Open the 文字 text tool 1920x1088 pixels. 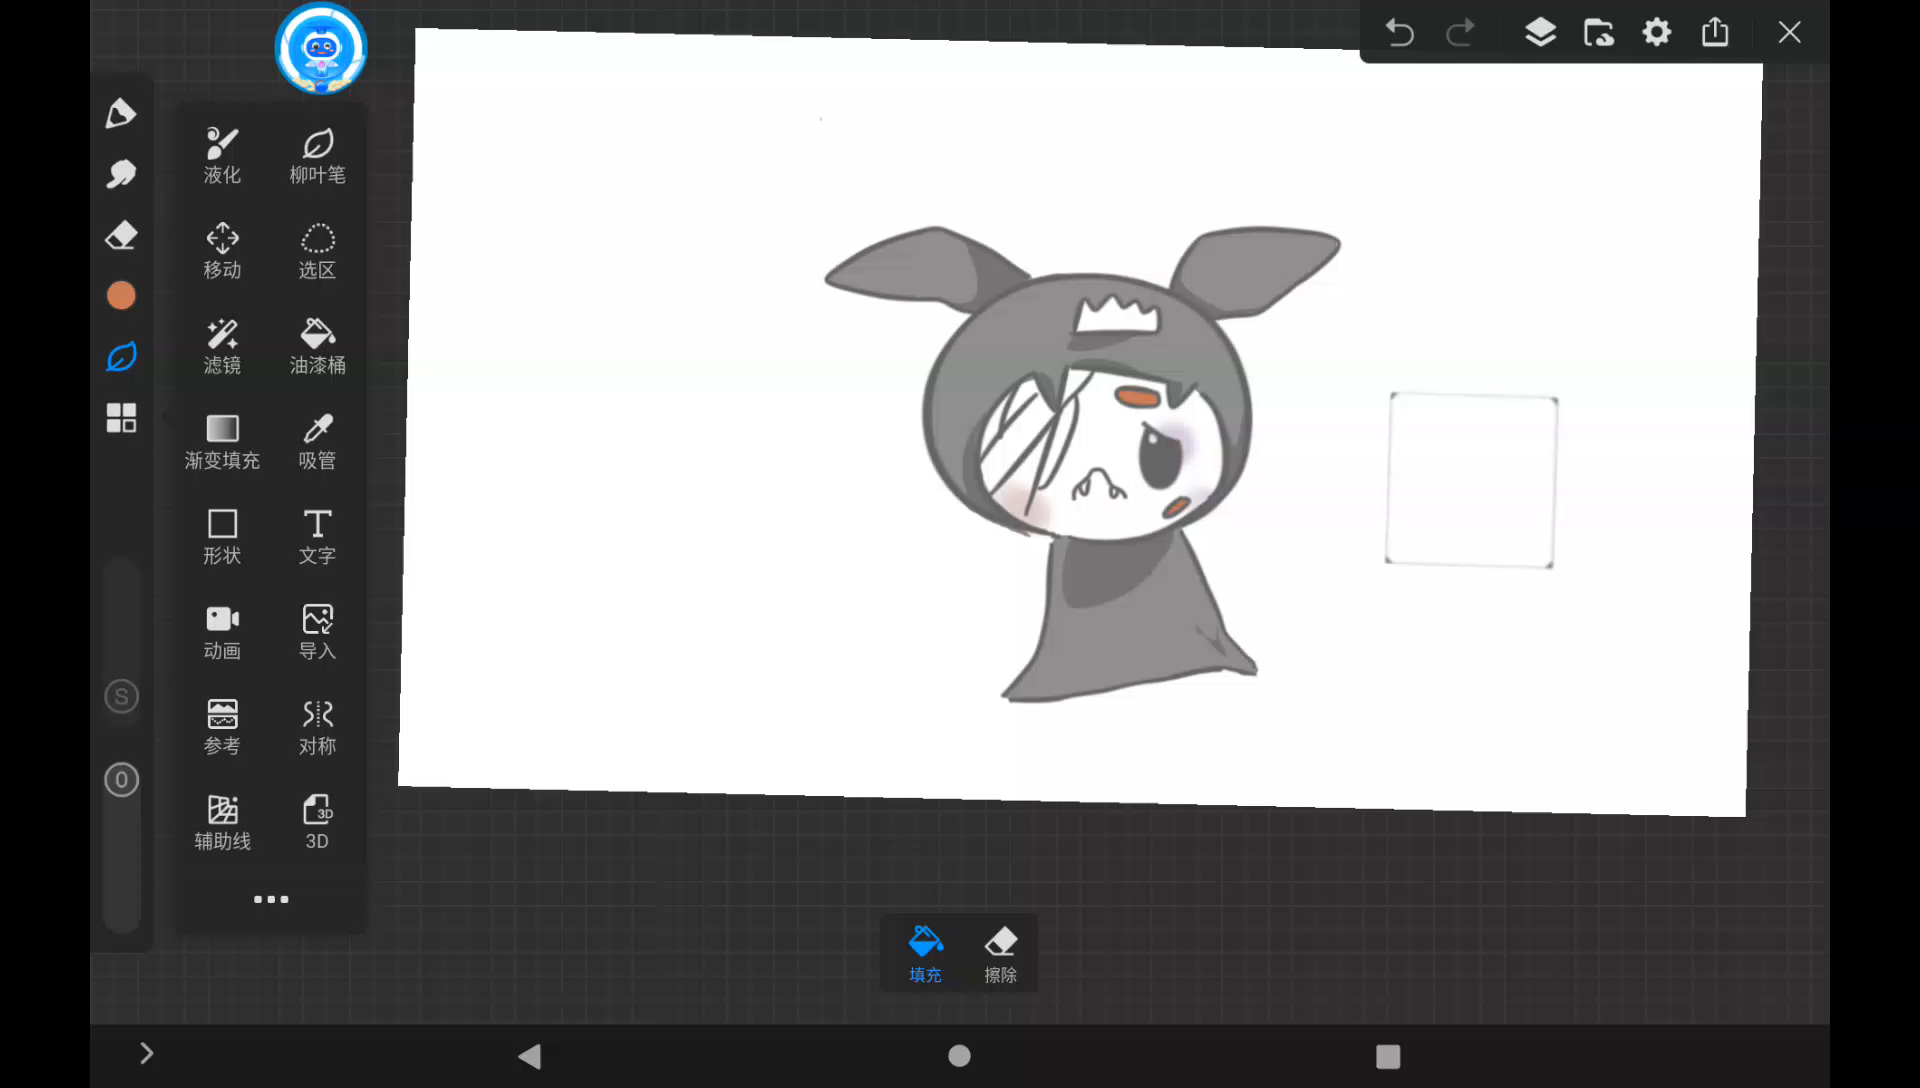[317, 536]
